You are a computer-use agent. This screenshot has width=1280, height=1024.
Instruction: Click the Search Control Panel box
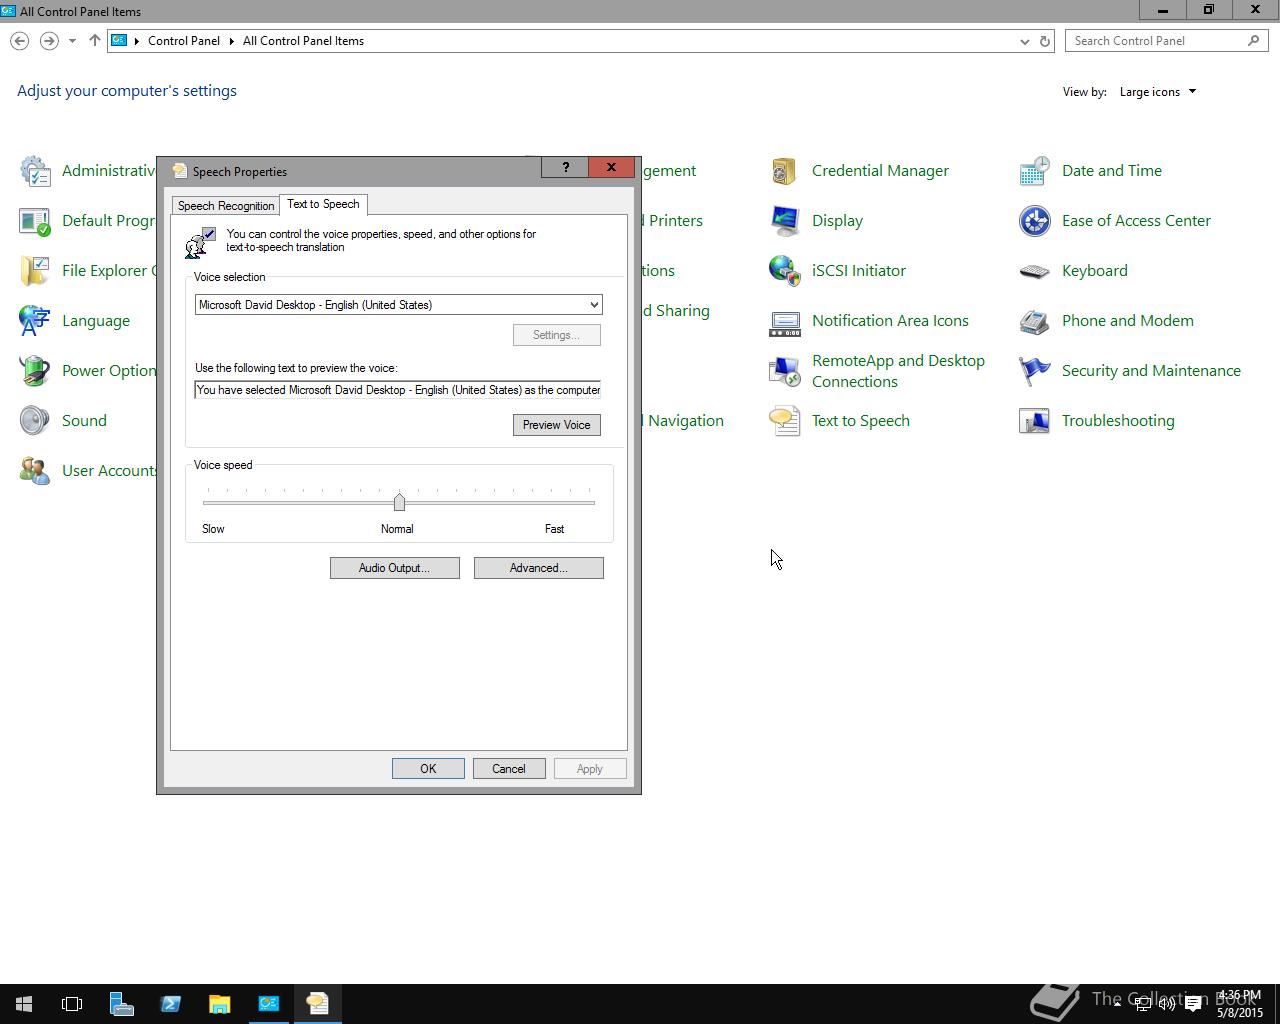1166,41
